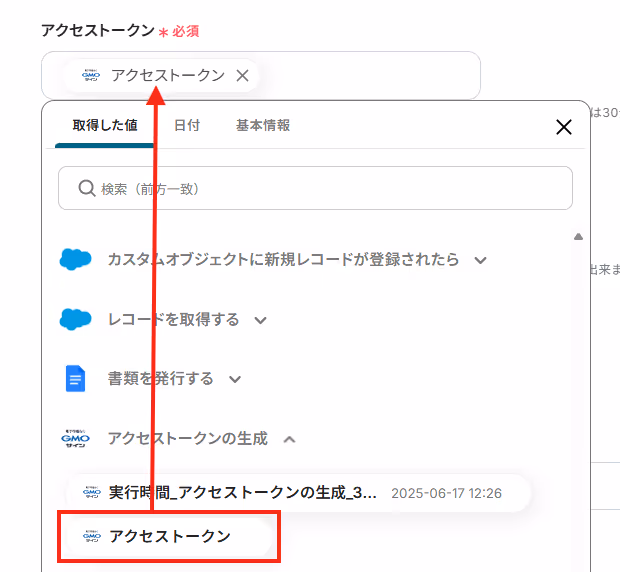Select the 書類を発行する row label
The height and width of the screenshot is (572, 620).
click(161, 379)
